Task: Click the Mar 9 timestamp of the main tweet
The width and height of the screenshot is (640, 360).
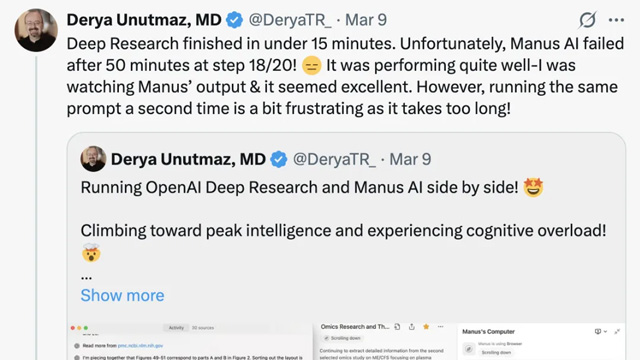Action: click(x=366, y=20)
